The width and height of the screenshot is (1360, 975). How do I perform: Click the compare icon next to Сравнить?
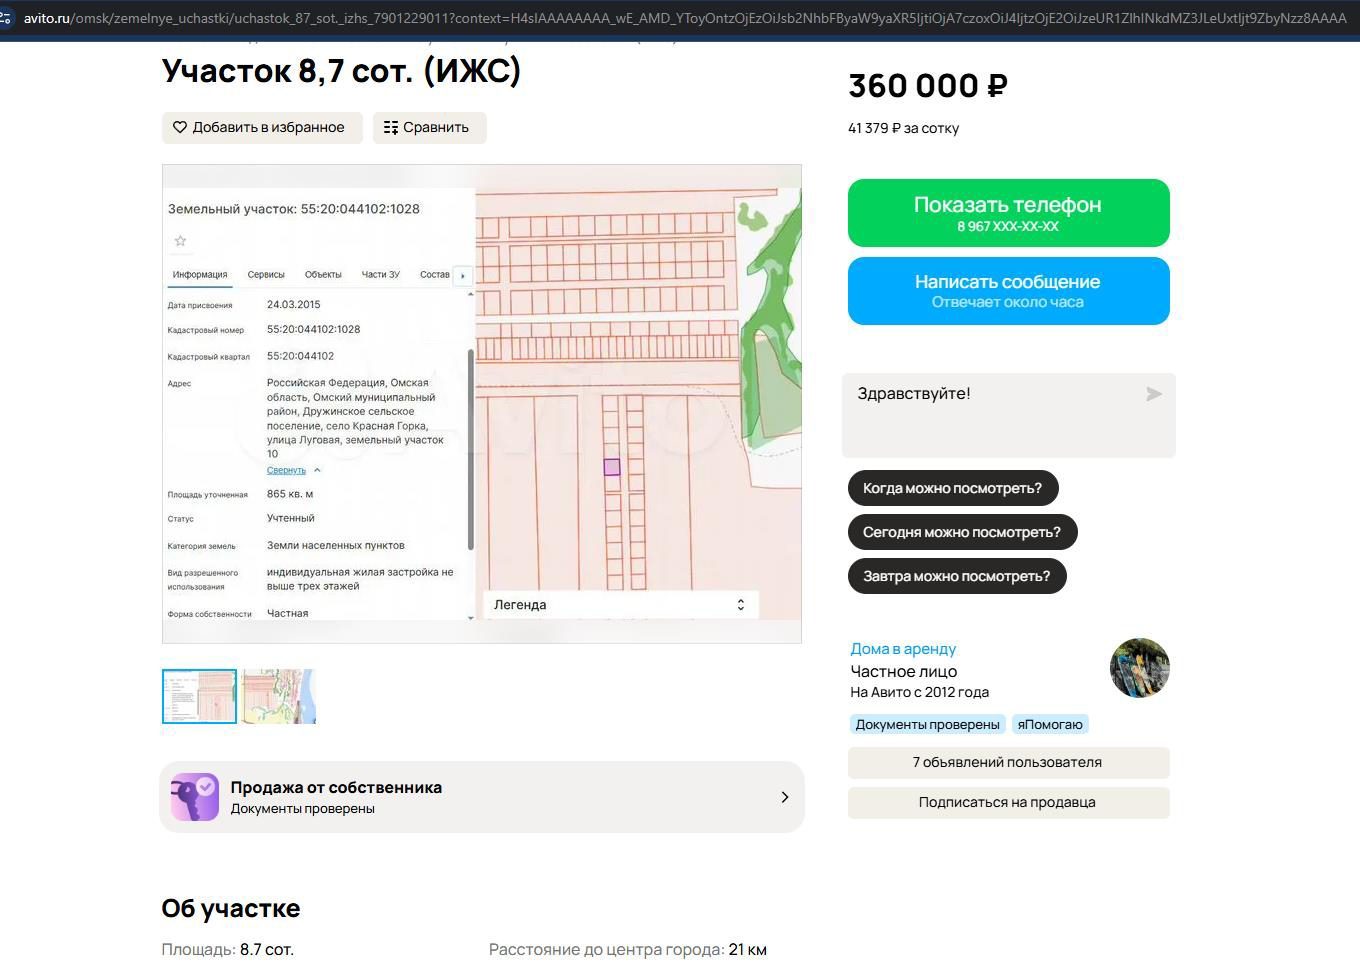tap(391, 128)
